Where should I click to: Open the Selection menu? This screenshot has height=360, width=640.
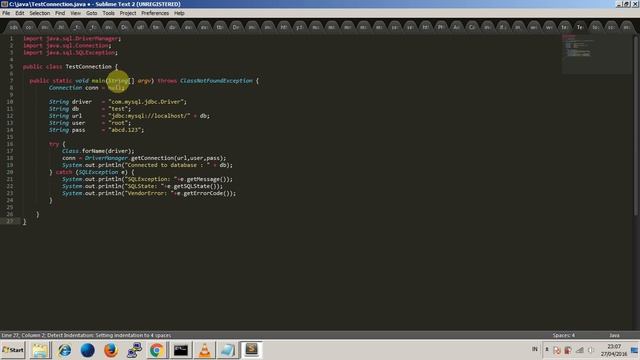click(x=40, y=13)
